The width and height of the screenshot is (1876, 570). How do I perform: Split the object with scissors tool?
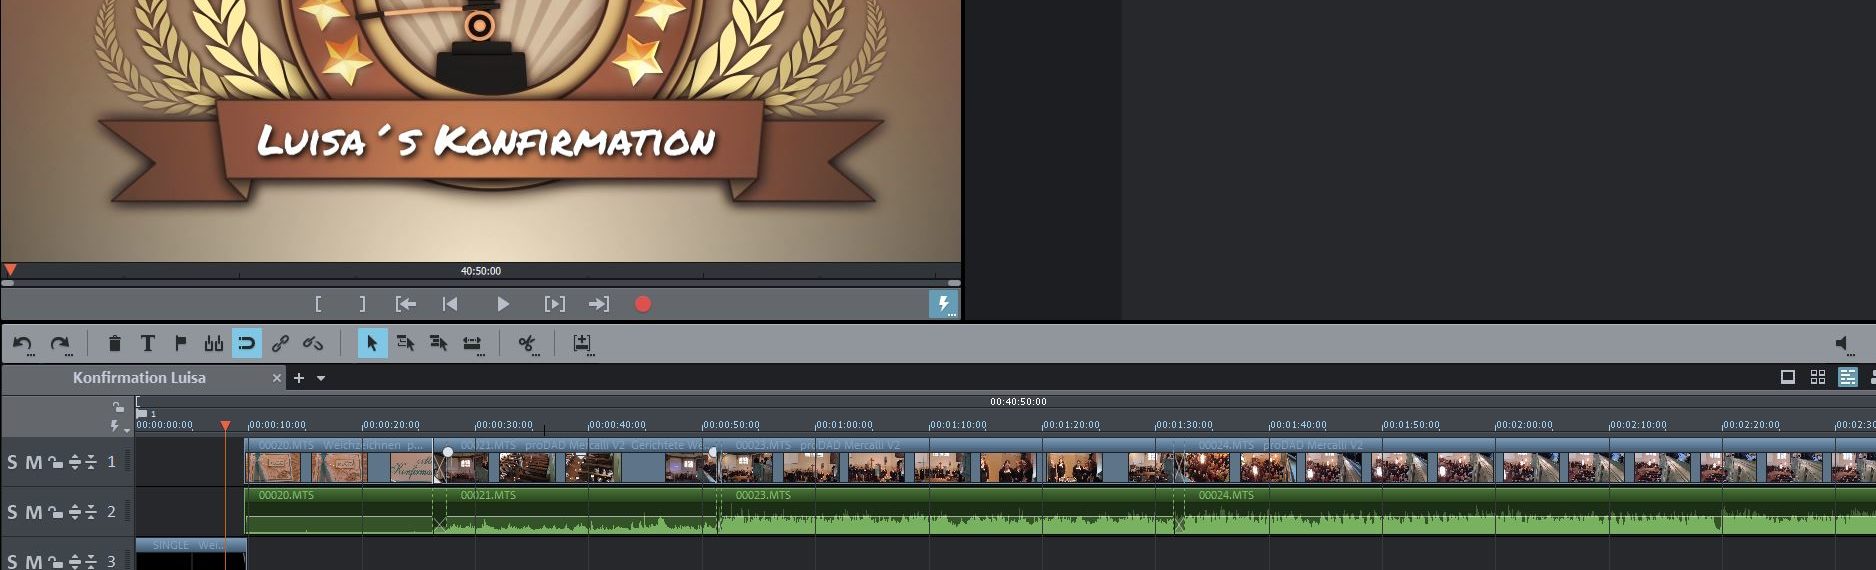point(527,344)
